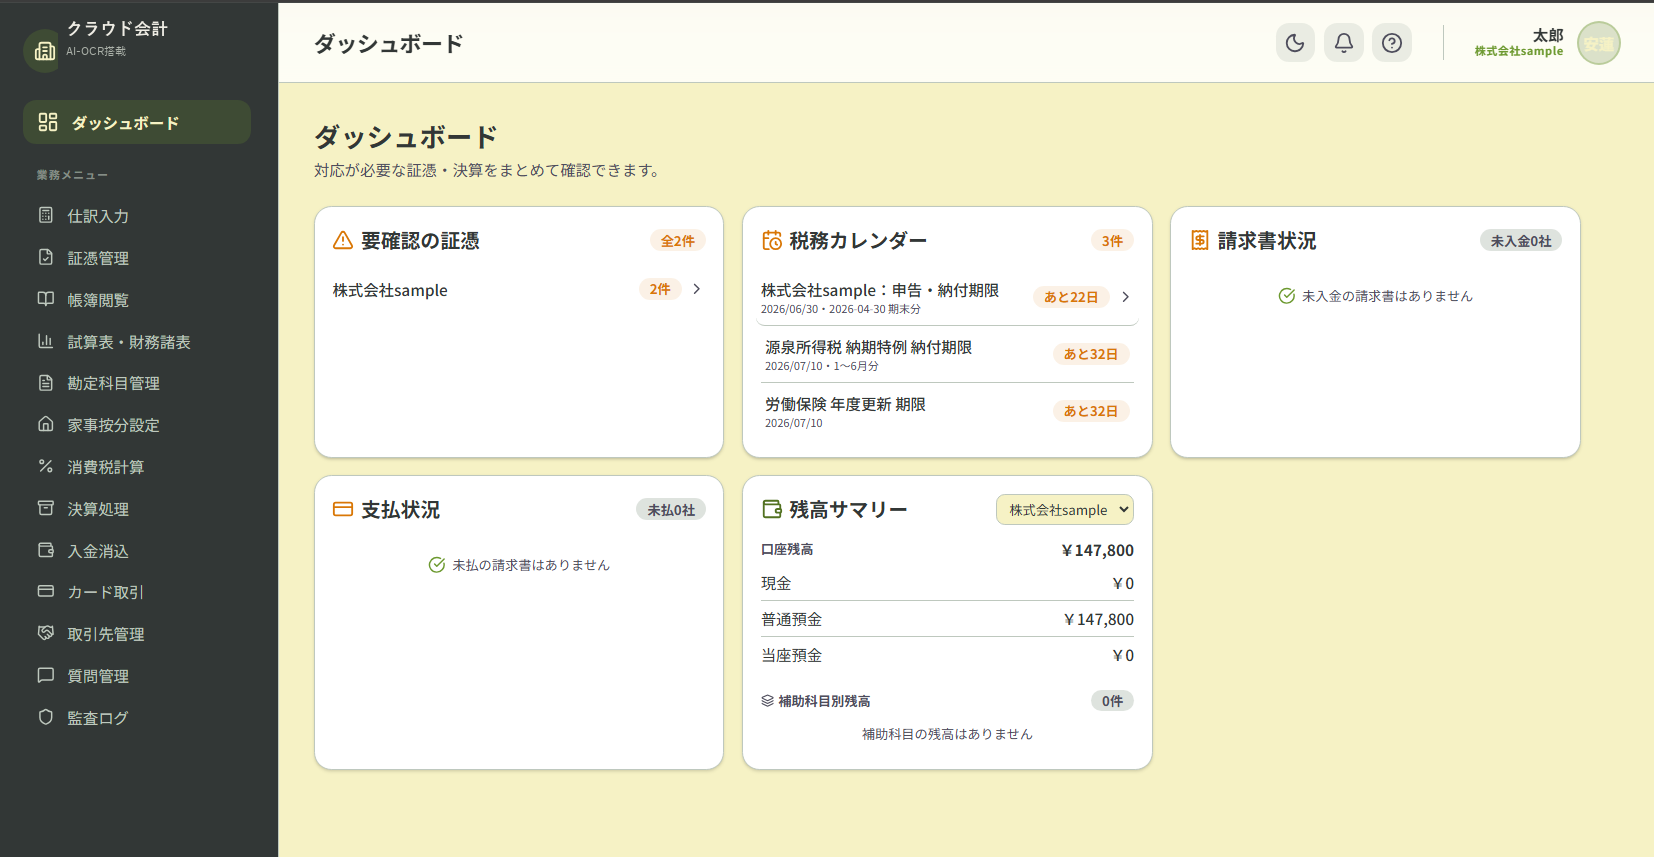Viewport: 1654px width, 857px height.
Task: Click the 当座預金 row label
Action: click(792, 655)
